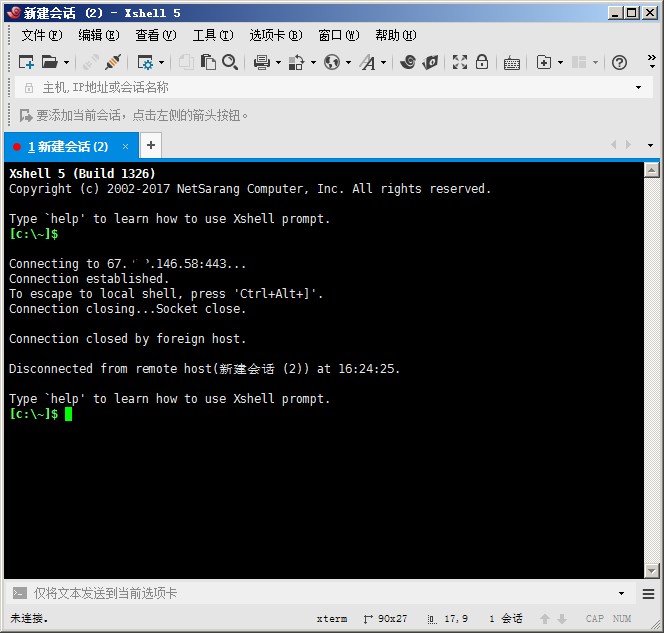Click the 17, 9 cursor position status
The image size is (664, 633).
(448, 619)
